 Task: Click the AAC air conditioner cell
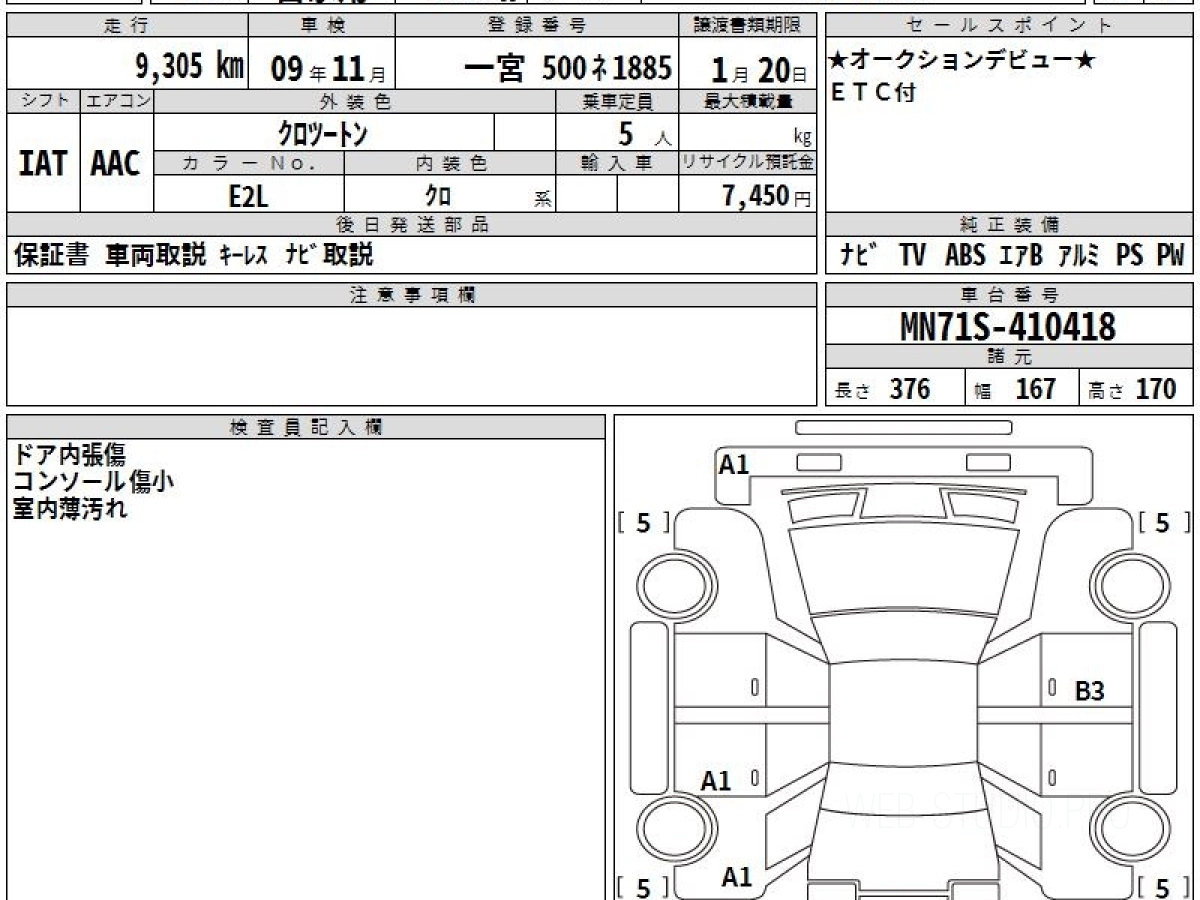(x=116, y=164)
